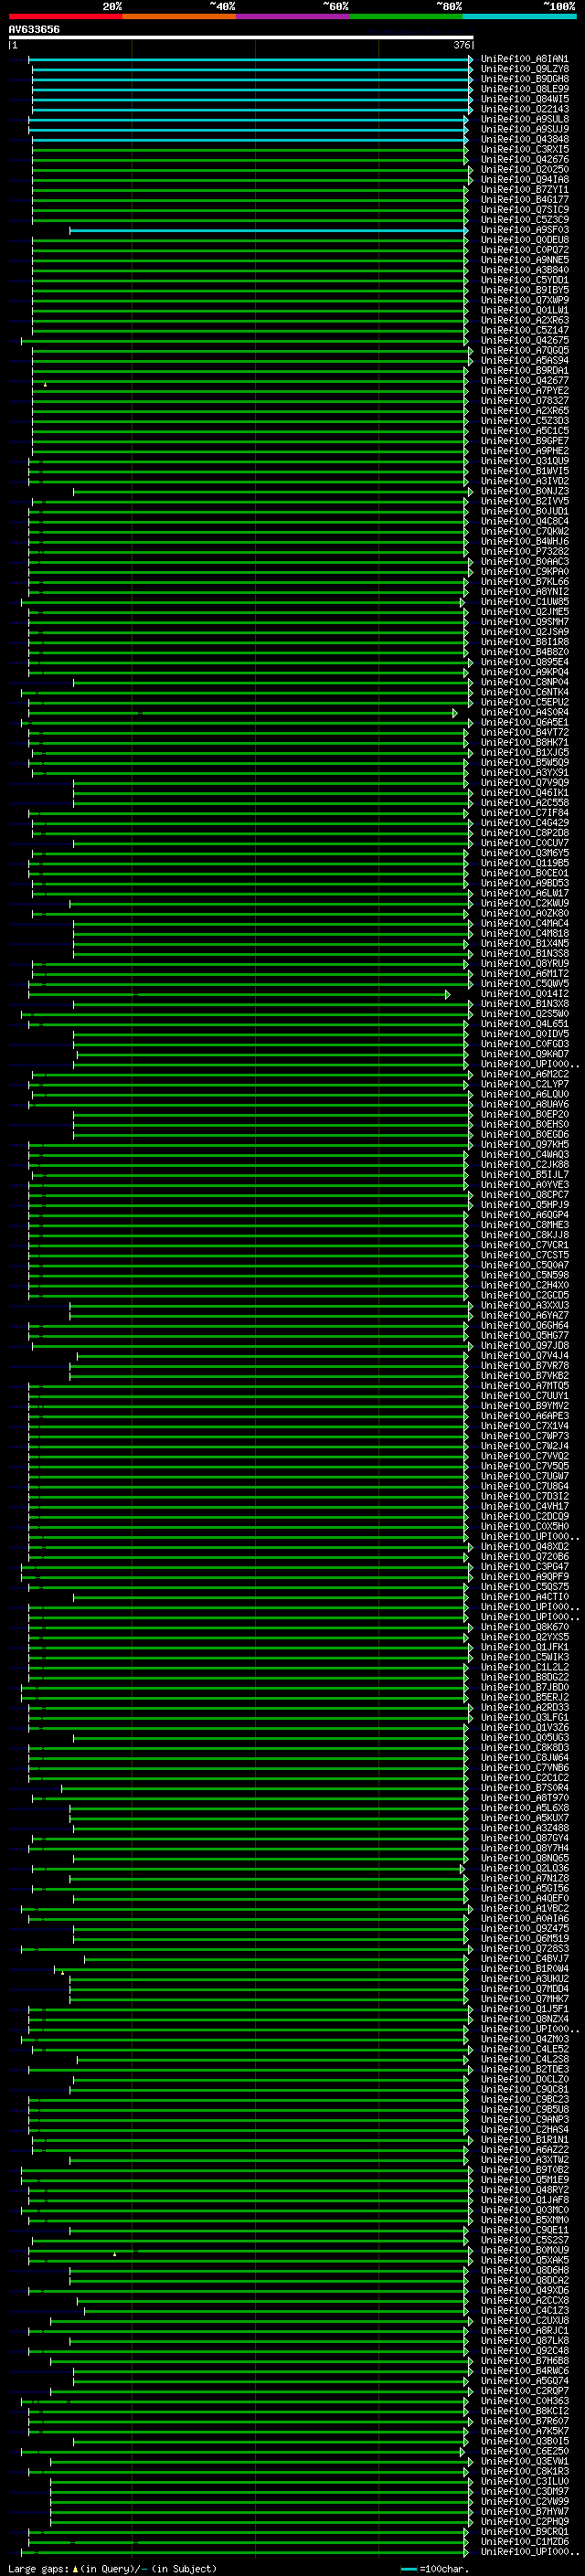The image size is (585, 2576).
Task: Select hit label UniRef100_Q7SIC9
Action: pyautogui.click(x=525, y=209)
